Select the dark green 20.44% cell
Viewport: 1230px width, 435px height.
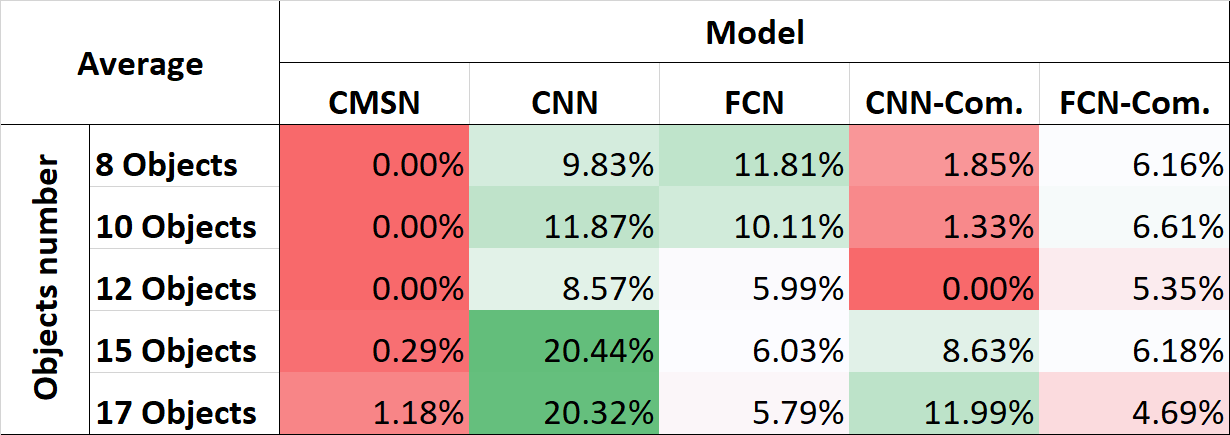563,351
